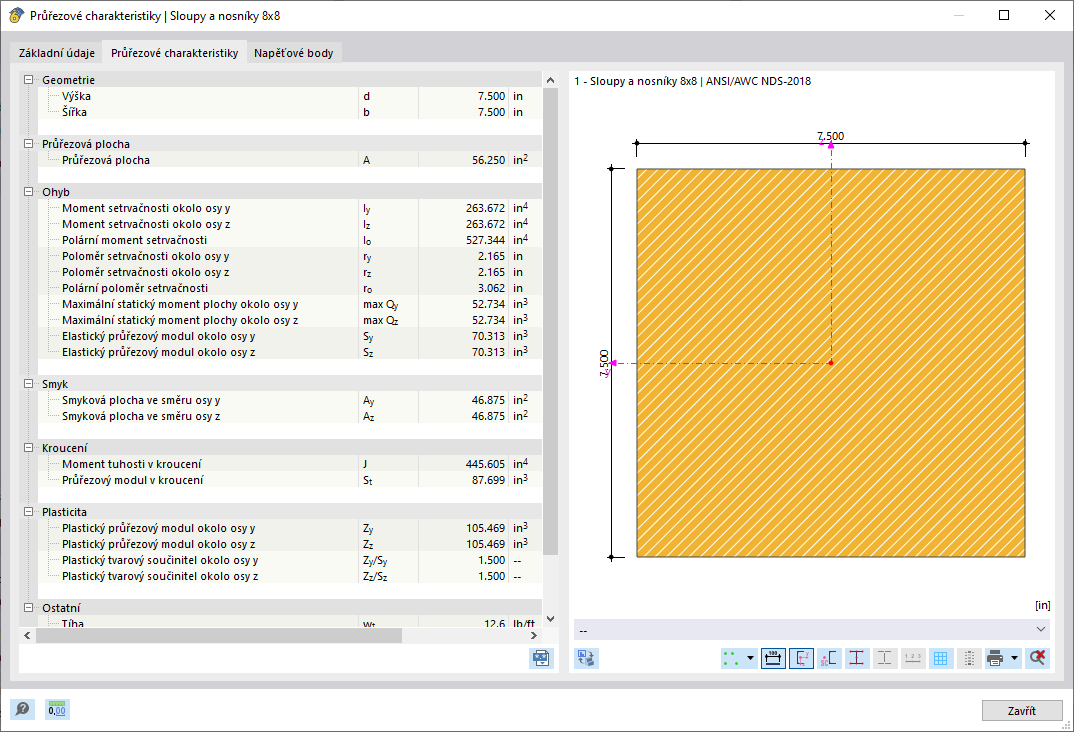The height and width of the screenshot is (732, 1074).
Task: Click the view sync icon under the preview
Action: tap(586, 658)
